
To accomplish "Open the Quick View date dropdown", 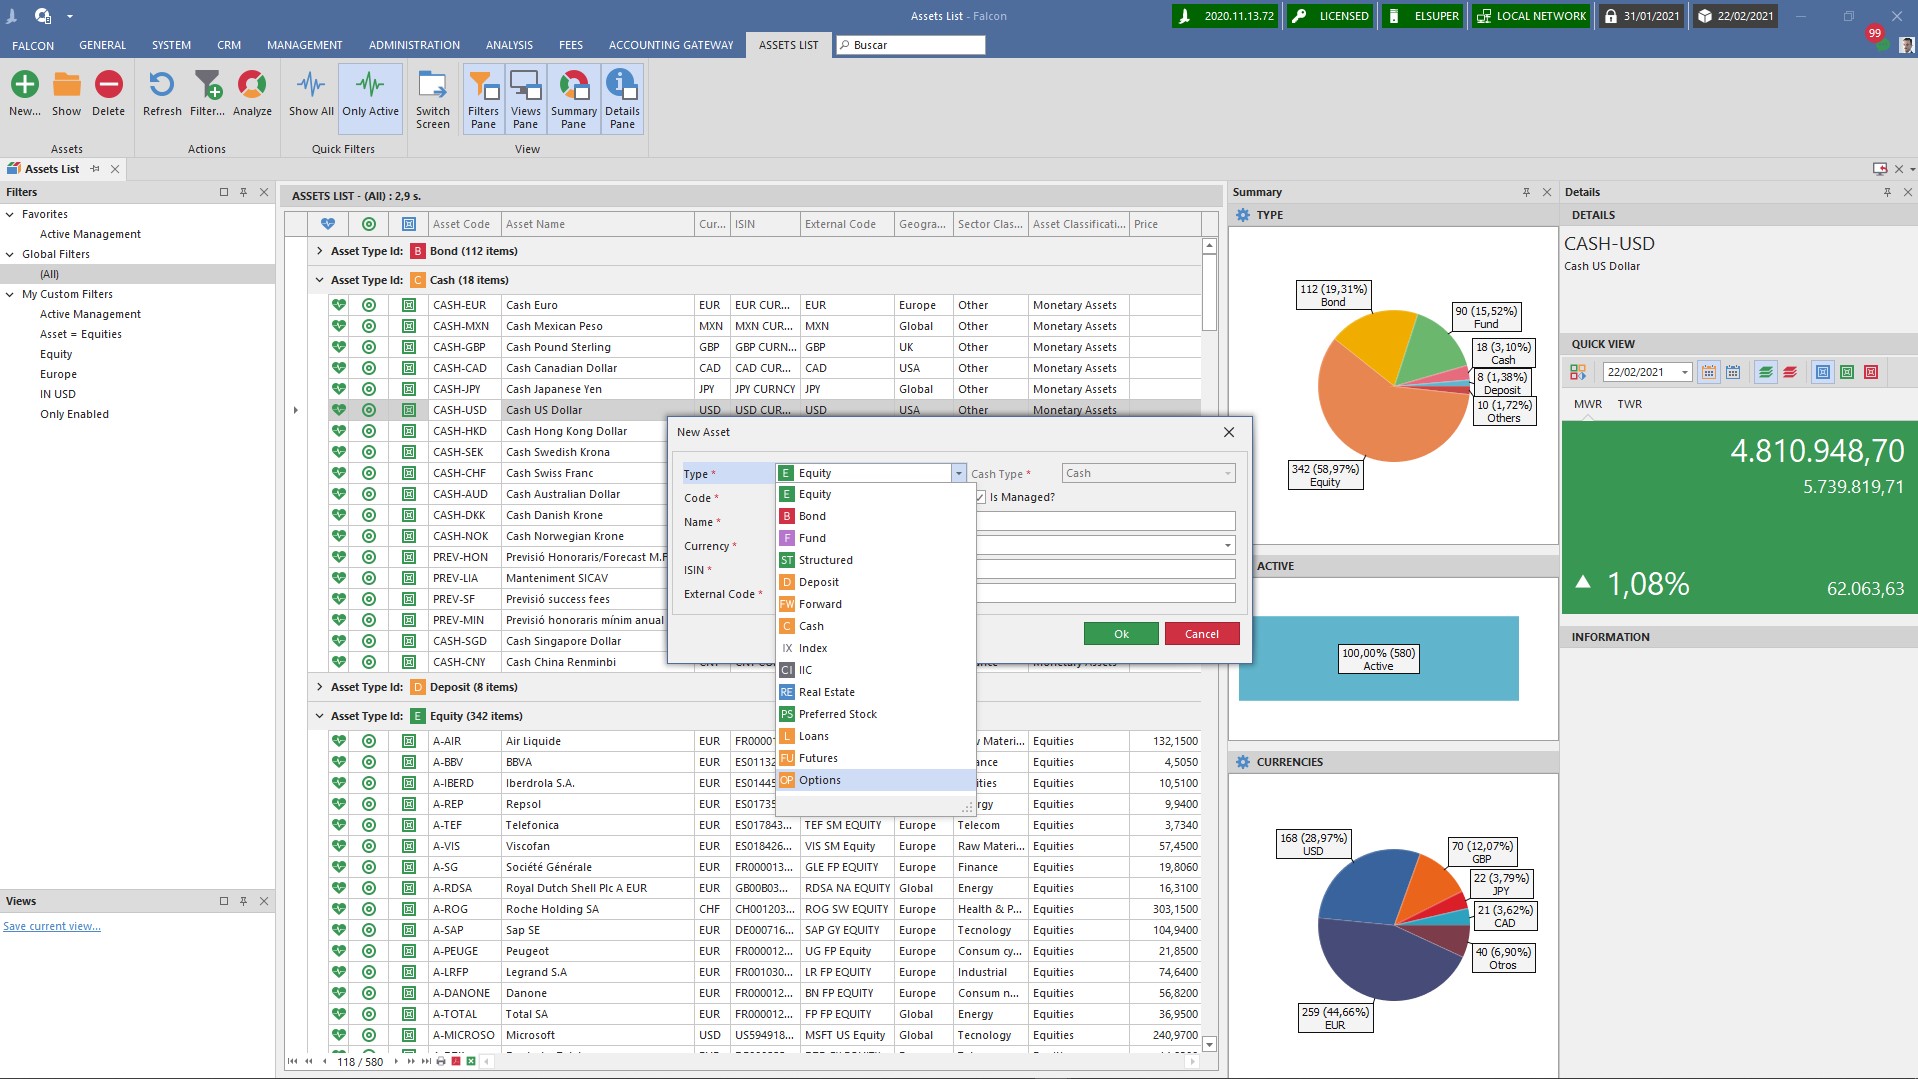I will pos(1685,372).
